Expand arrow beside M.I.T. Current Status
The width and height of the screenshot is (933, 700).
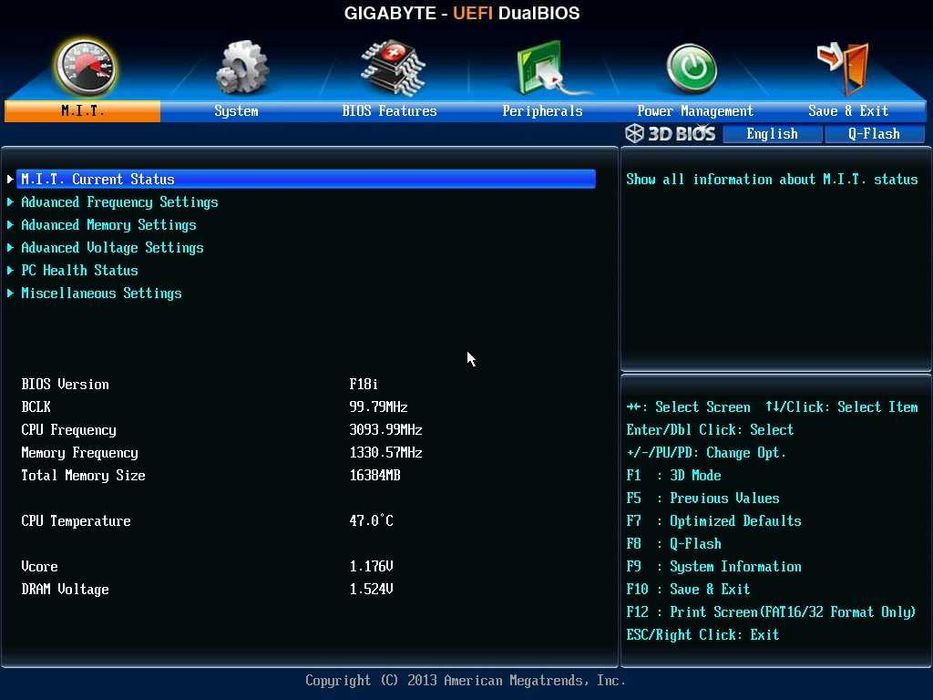pos(10,179)
